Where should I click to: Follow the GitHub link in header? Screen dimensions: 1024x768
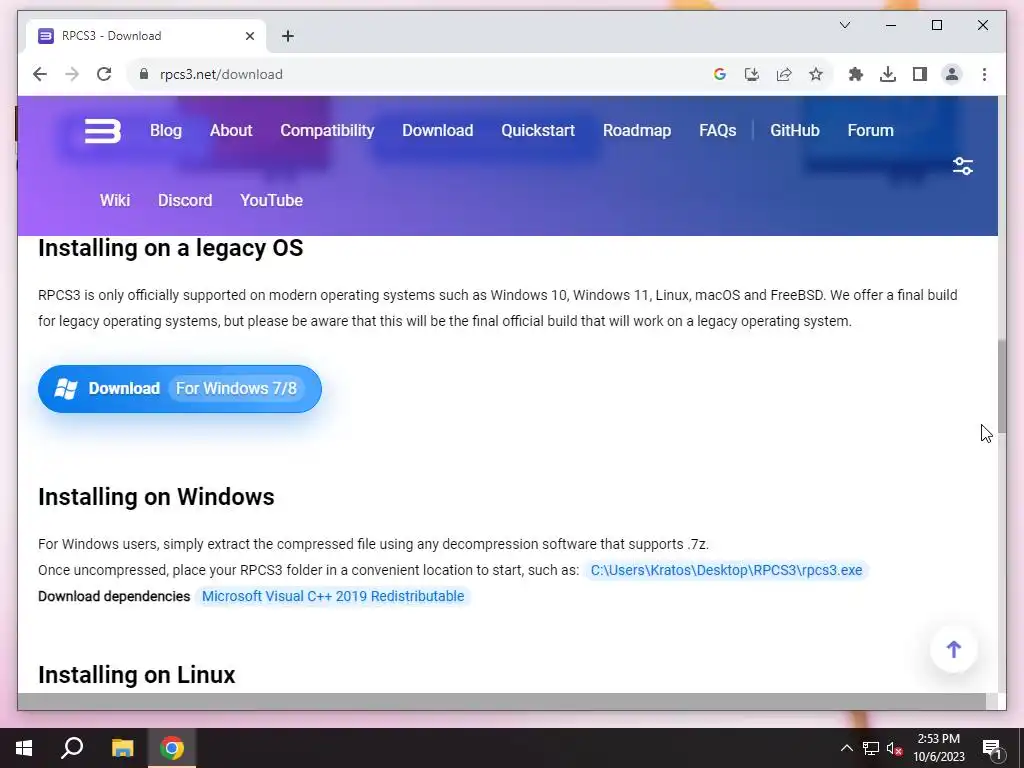795,131
